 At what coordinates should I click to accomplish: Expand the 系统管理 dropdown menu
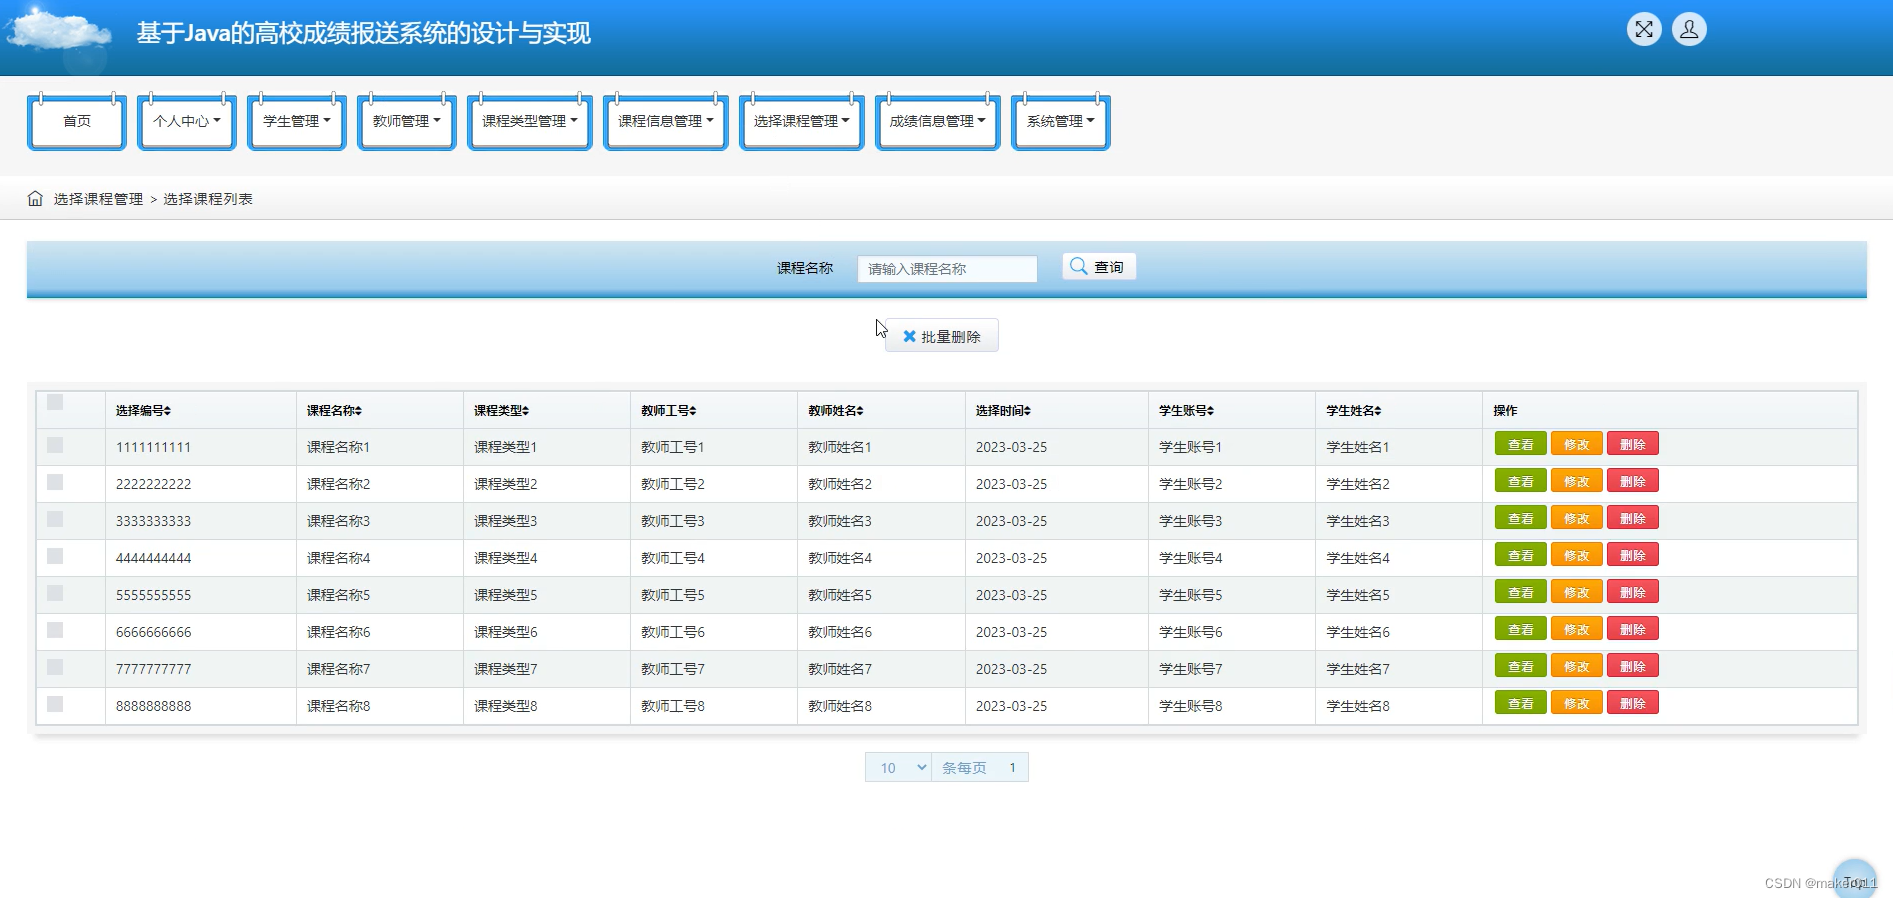tap(1061, 122)
